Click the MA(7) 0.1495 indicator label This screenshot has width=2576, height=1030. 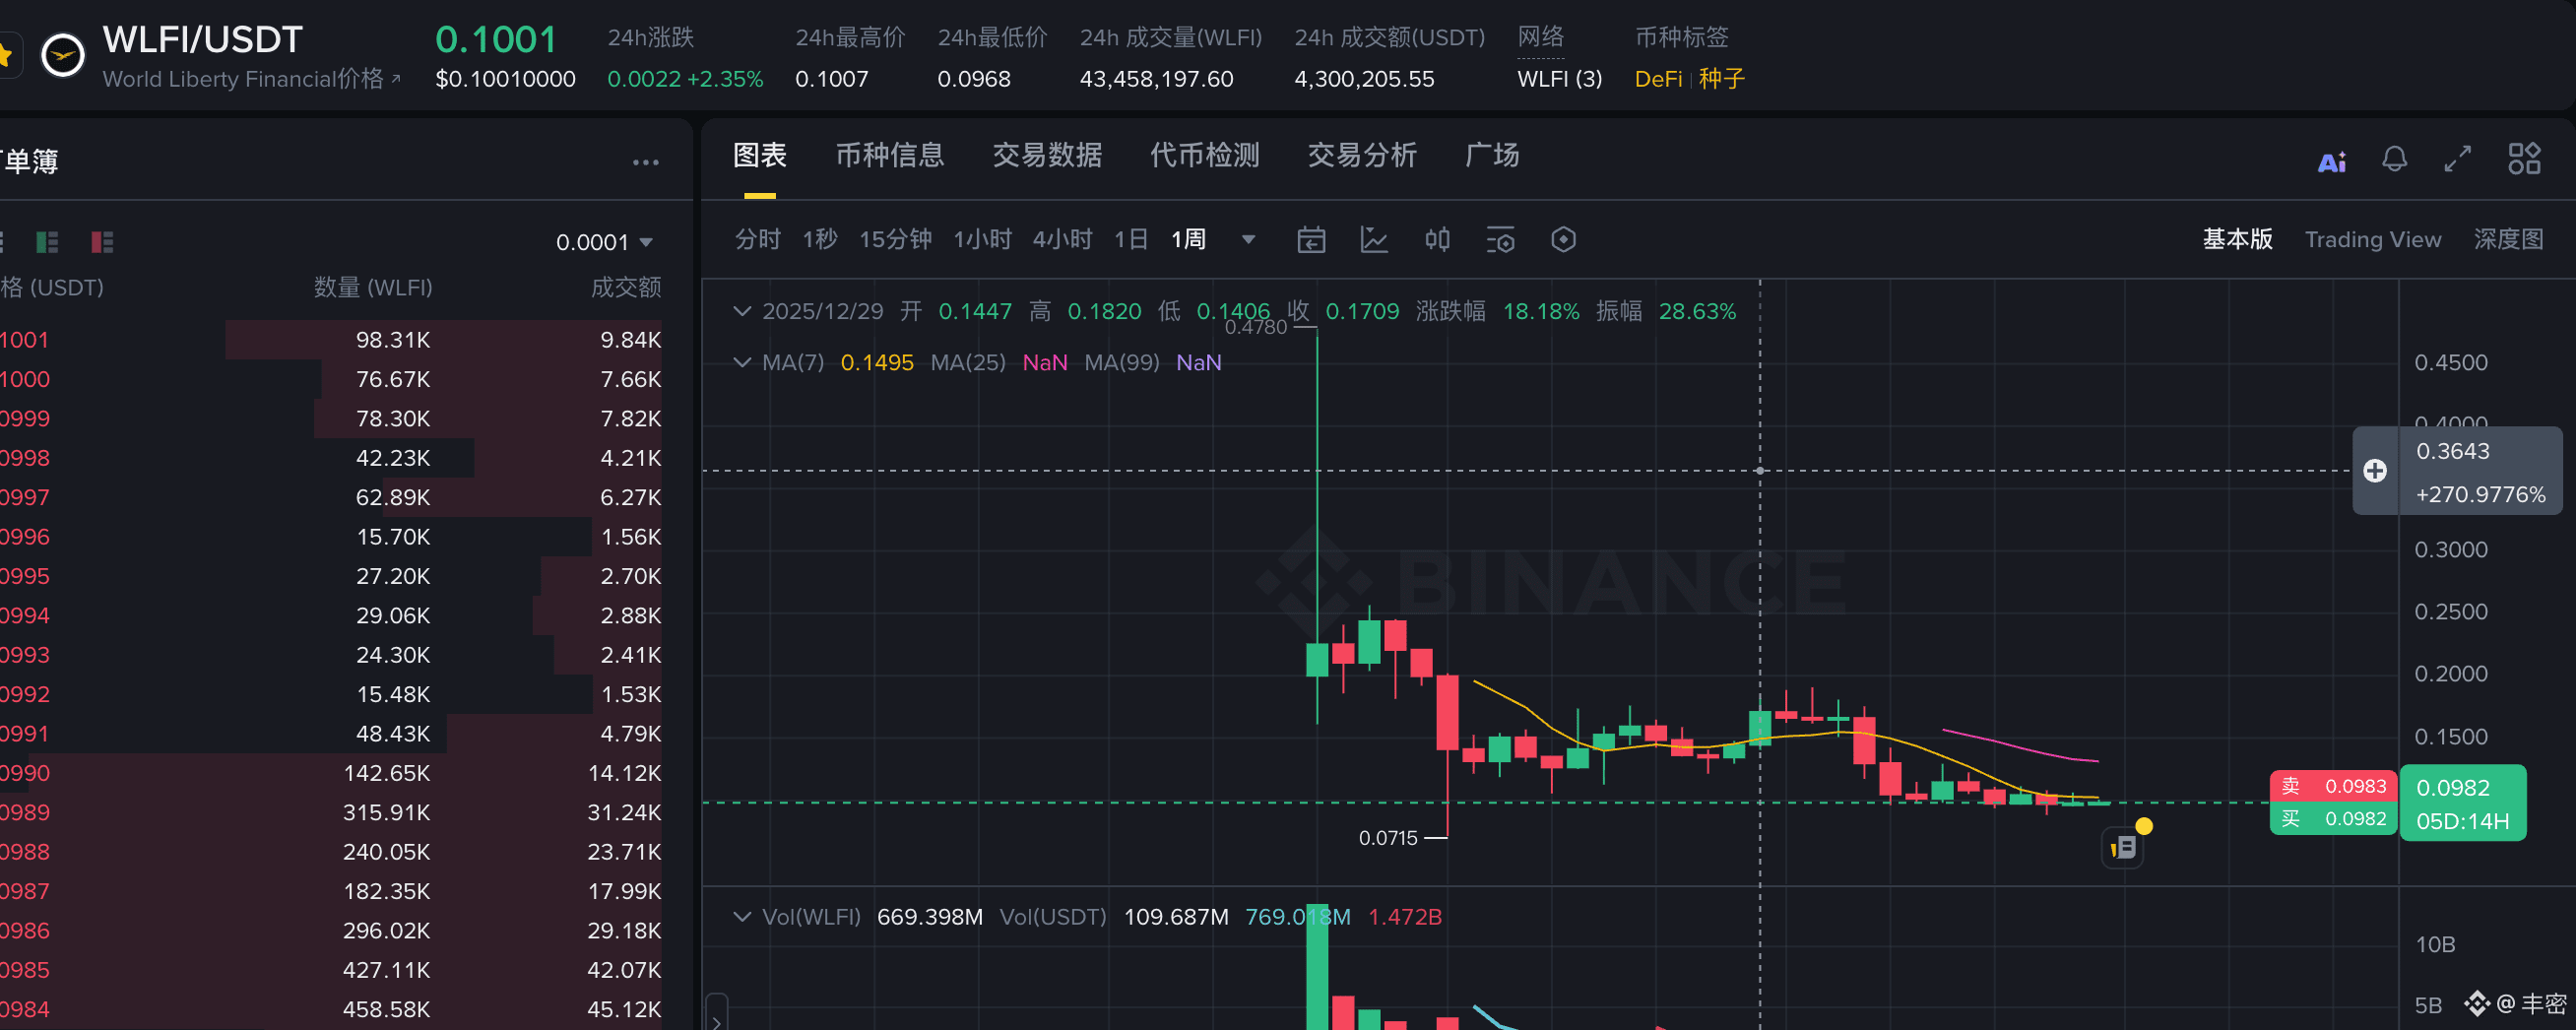(838, 362)
